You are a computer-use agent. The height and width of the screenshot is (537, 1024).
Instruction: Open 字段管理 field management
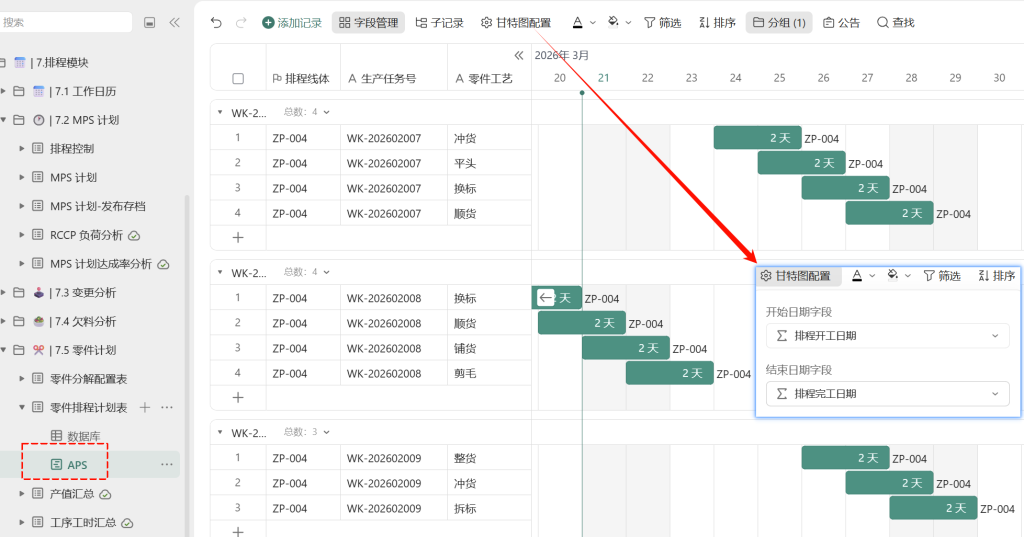(368, 23)
